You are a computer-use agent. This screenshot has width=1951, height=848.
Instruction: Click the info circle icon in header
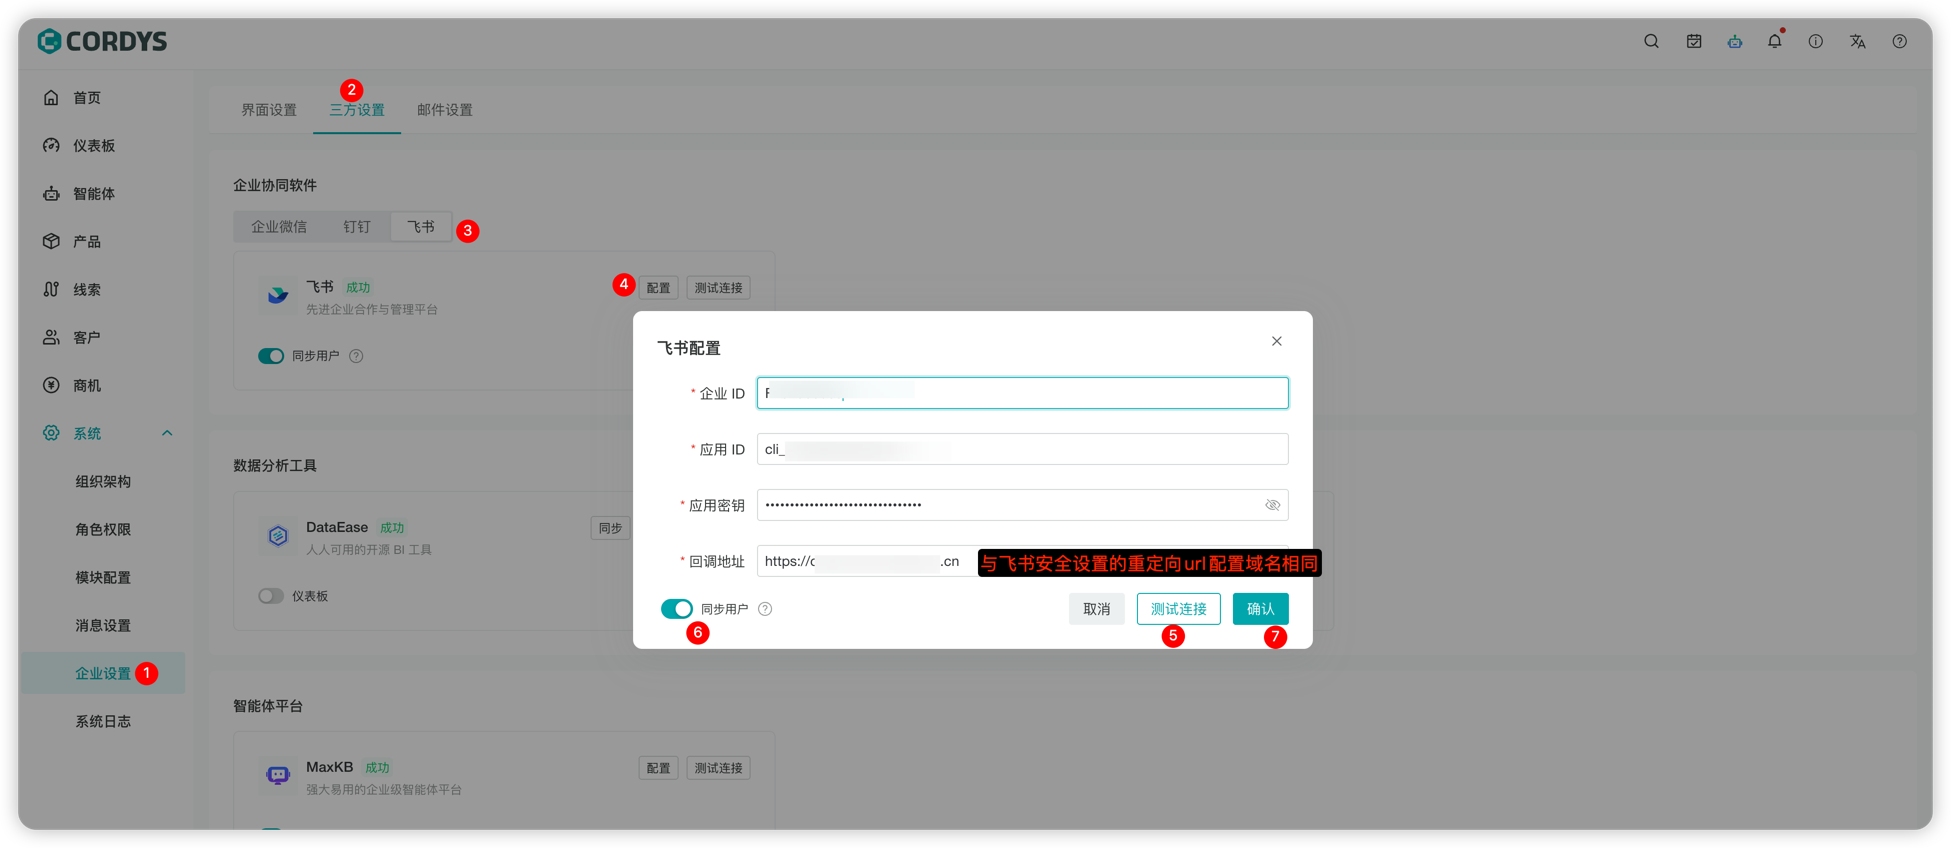1815,41
